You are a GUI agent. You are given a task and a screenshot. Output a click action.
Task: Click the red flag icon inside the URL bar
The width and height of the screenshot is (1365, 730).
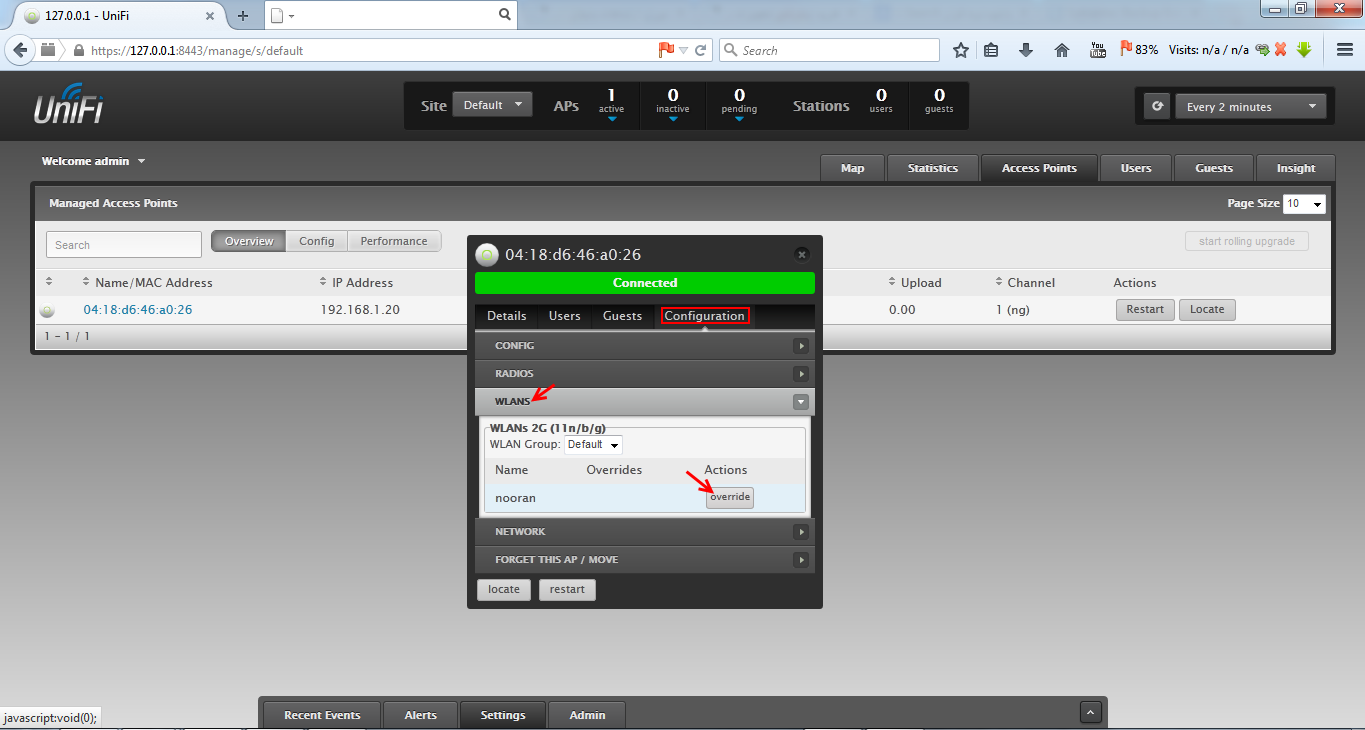(x=666, y=50)
